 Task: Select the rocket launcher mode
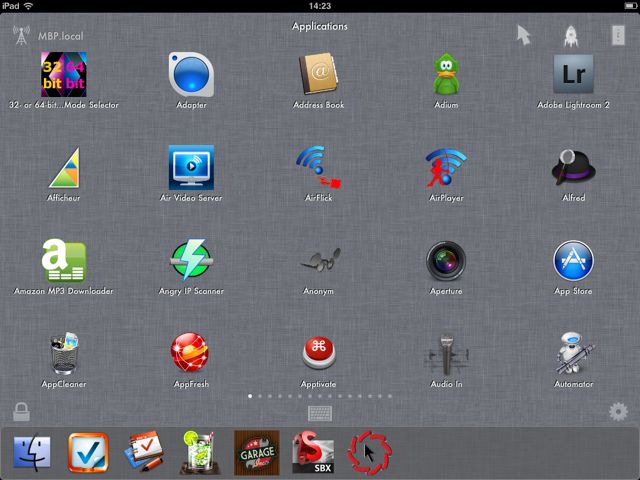(x=571, y=35)
